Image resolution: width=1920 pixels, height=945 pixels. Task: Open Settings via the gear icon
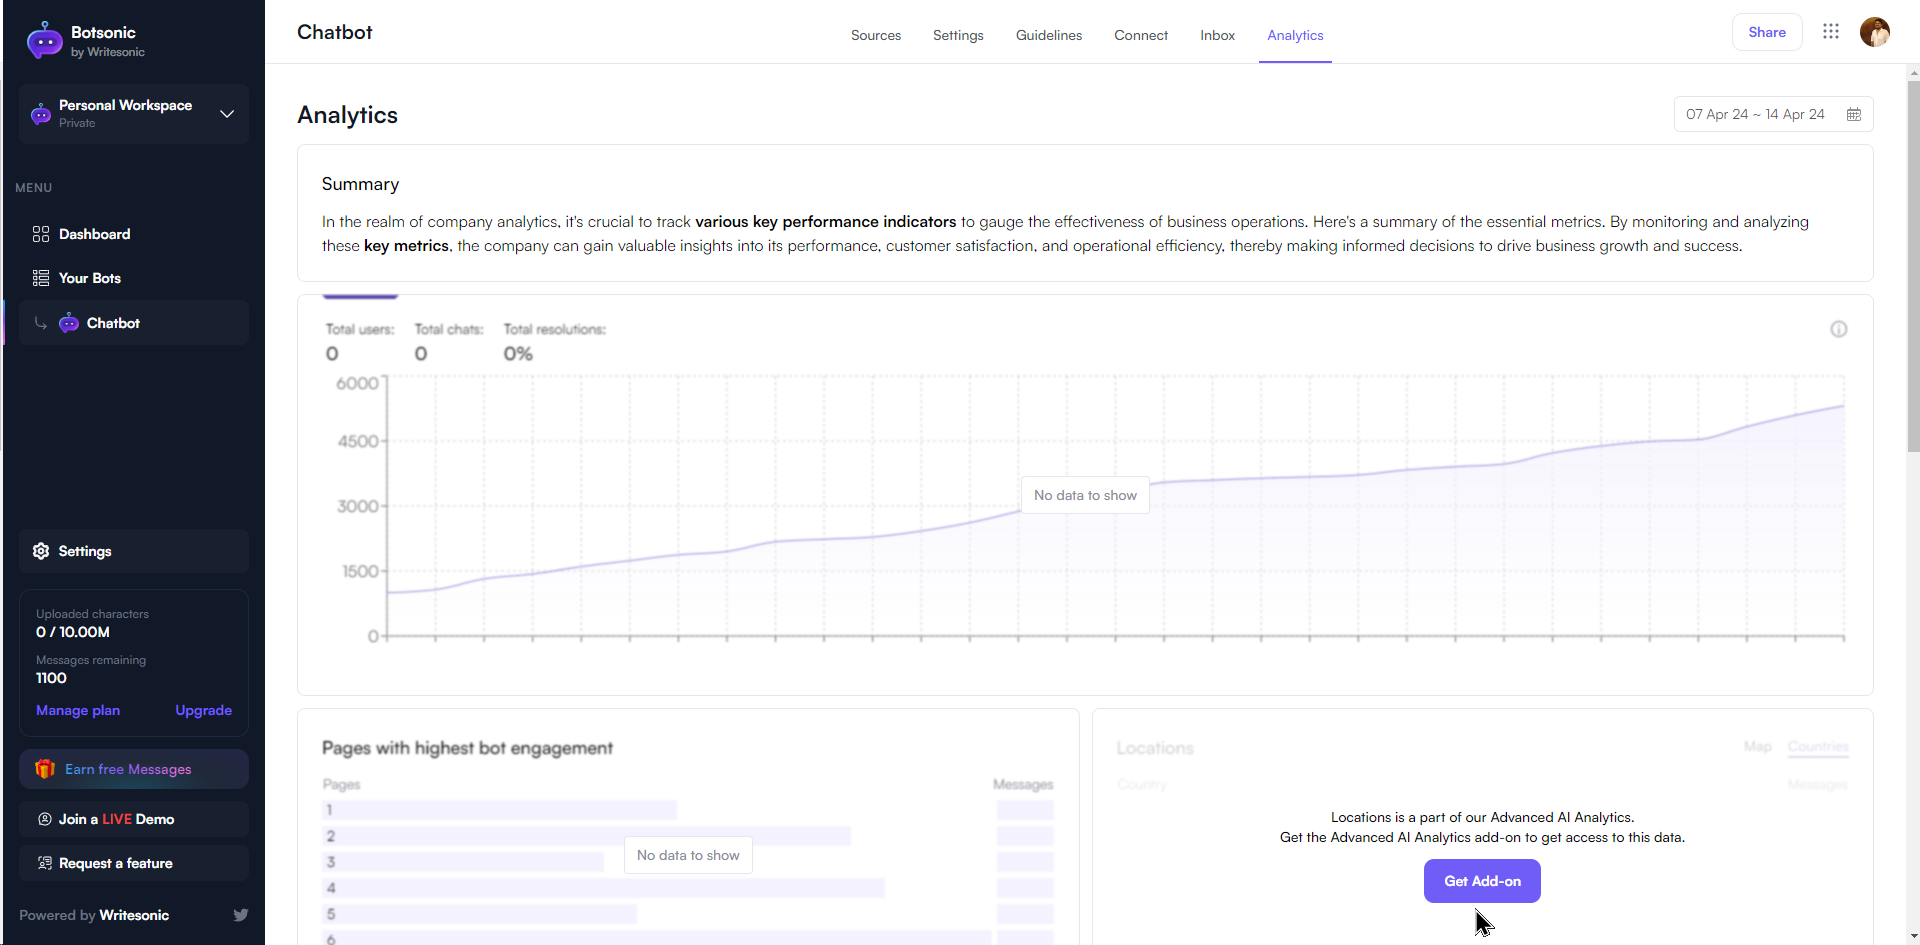[40, 551]
